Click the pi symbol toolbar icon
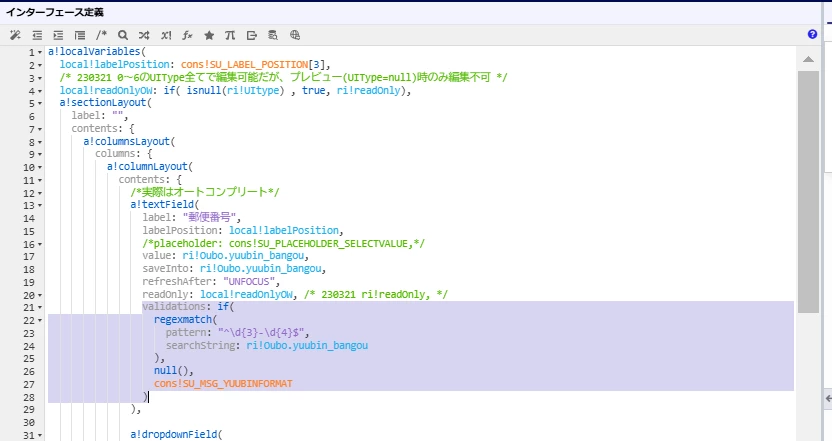 230,35
